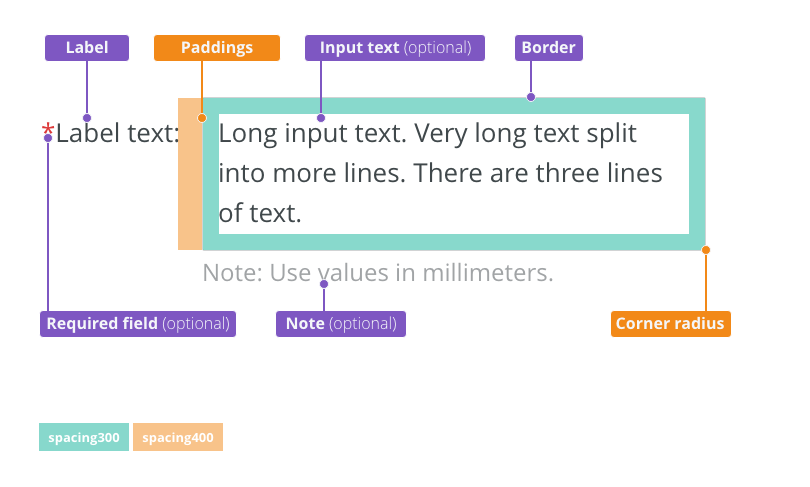Click the note about millimeters
This screenshot has width=810, height=487.
click(378, 273)
